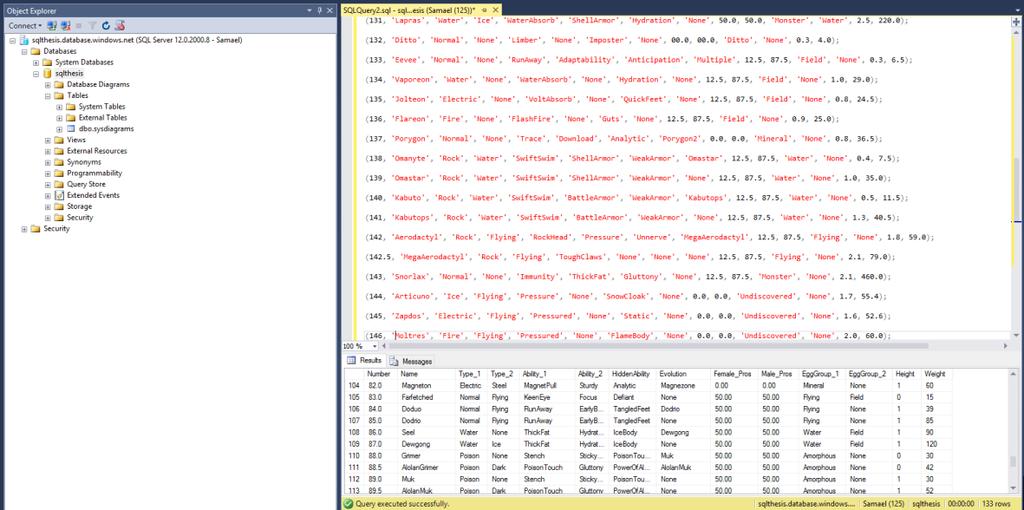Close the Object Explorer panel
The width and height of the screenshot is (1024, 510).
(x=329, y=10)
